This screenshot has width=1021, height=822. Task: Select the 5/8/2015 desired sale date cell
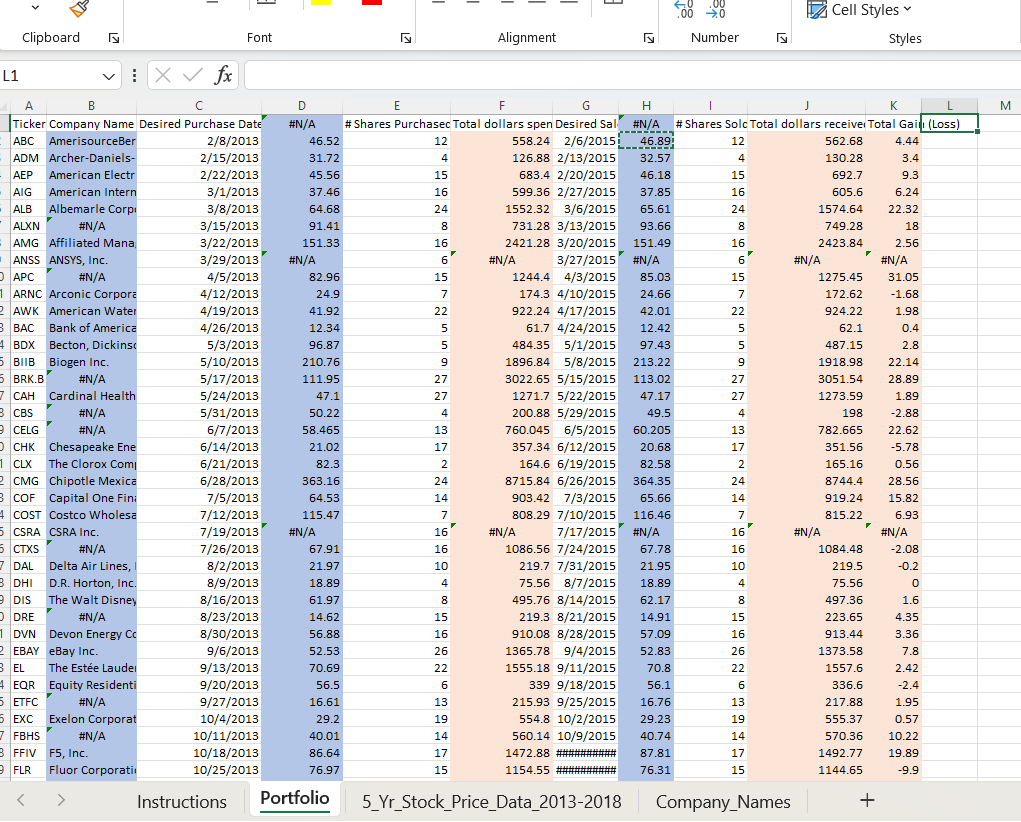[x=585, y=361]
